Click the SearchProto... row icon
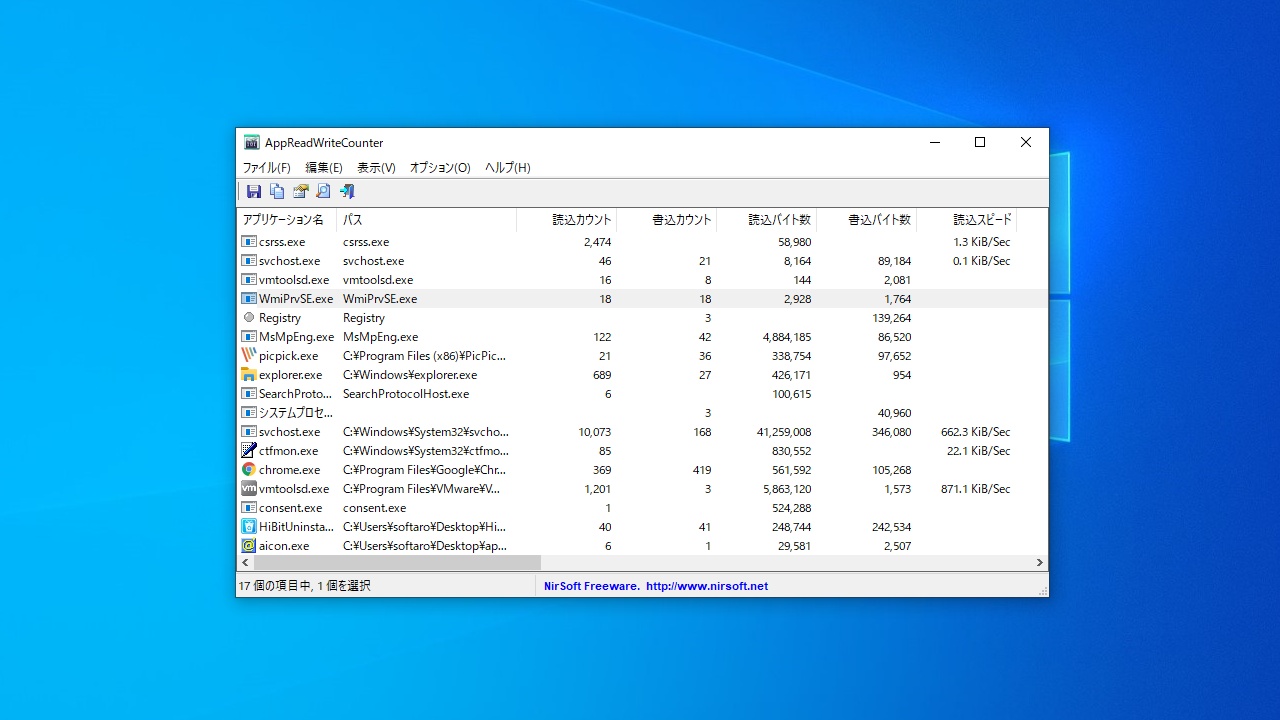This screenshot has height=720, width=1280. (x=249, y=394)
